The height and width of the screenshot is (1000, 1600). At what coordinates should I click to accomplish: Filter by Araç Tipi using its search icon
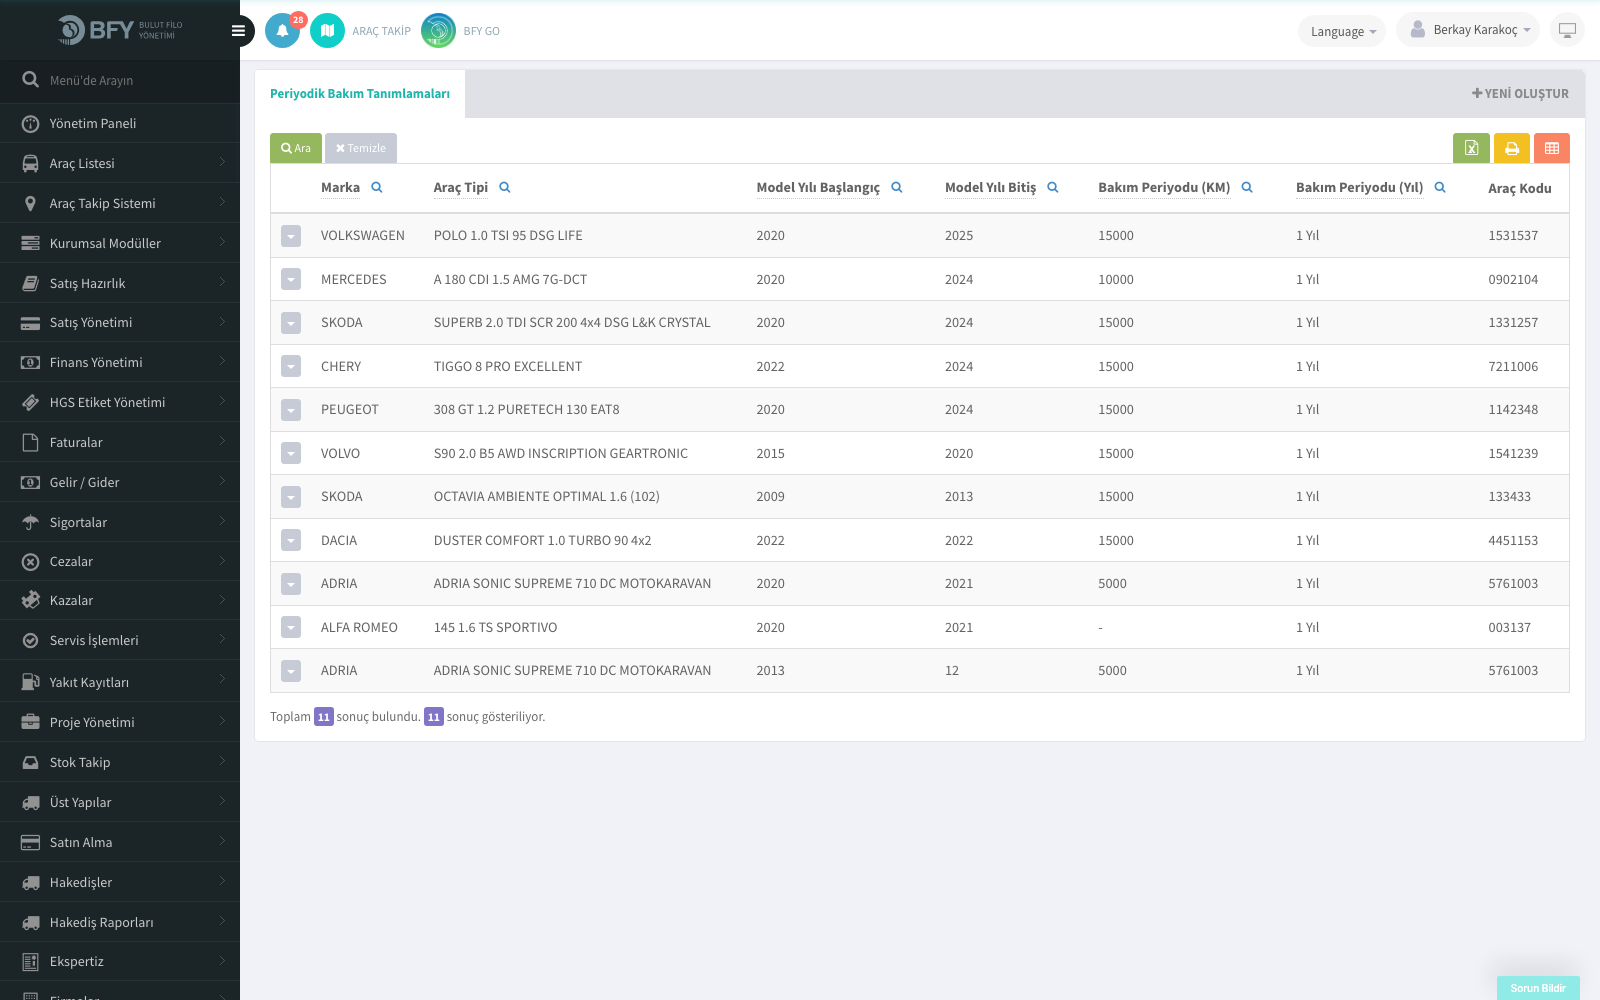point(505,187)
